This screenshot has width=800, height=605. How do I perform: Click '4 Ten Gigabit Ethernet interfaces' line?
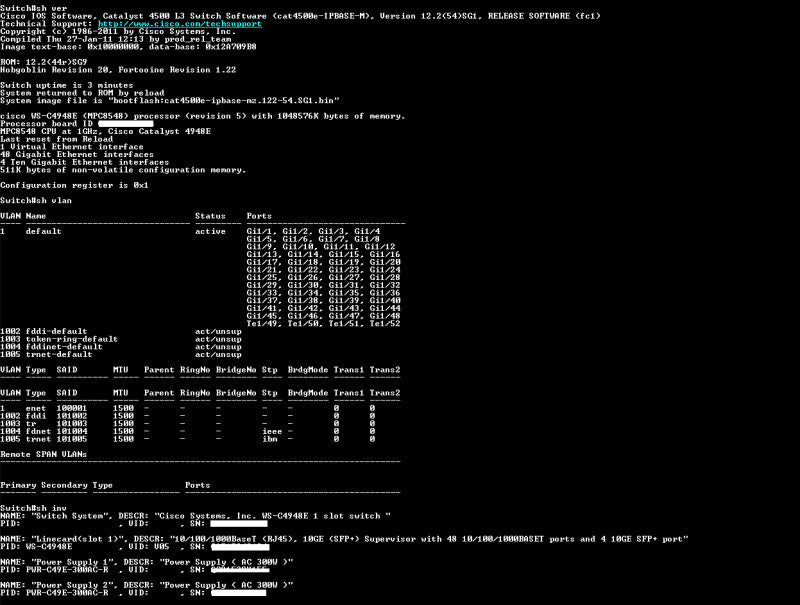(x=85, y=162)
